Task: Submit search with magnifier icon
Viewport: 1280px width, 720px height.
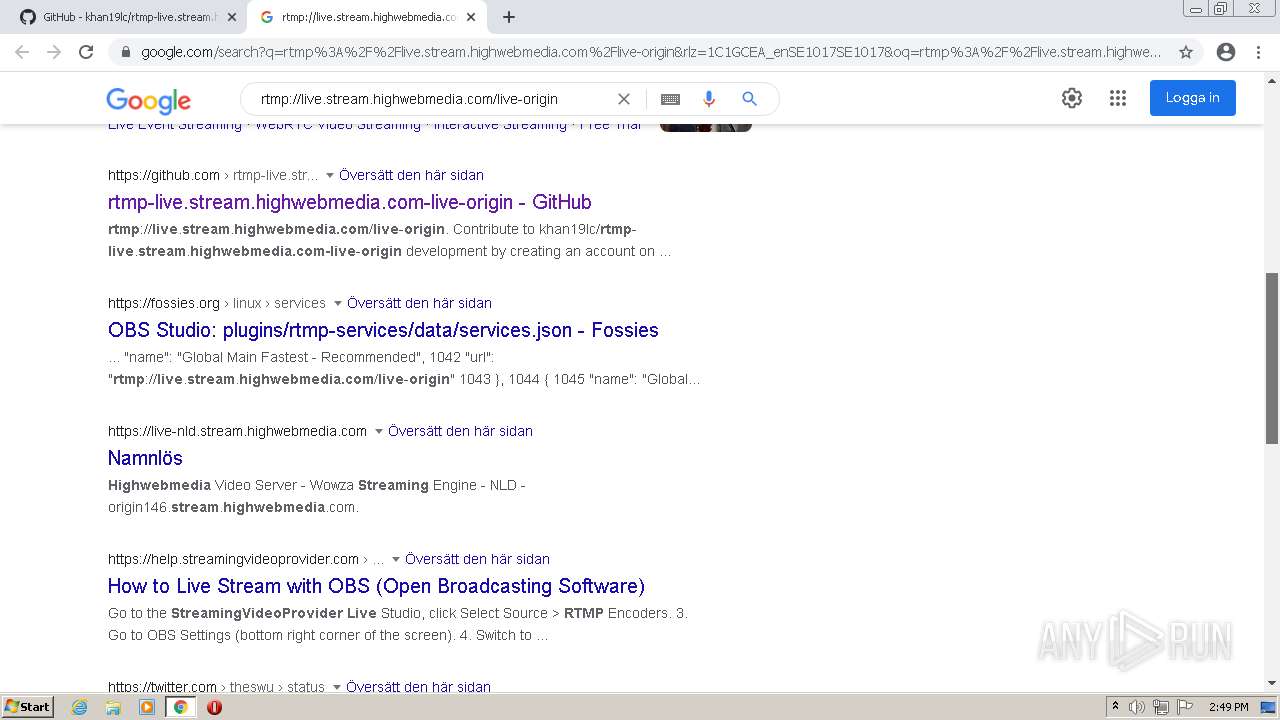Action: pos(749,99)
